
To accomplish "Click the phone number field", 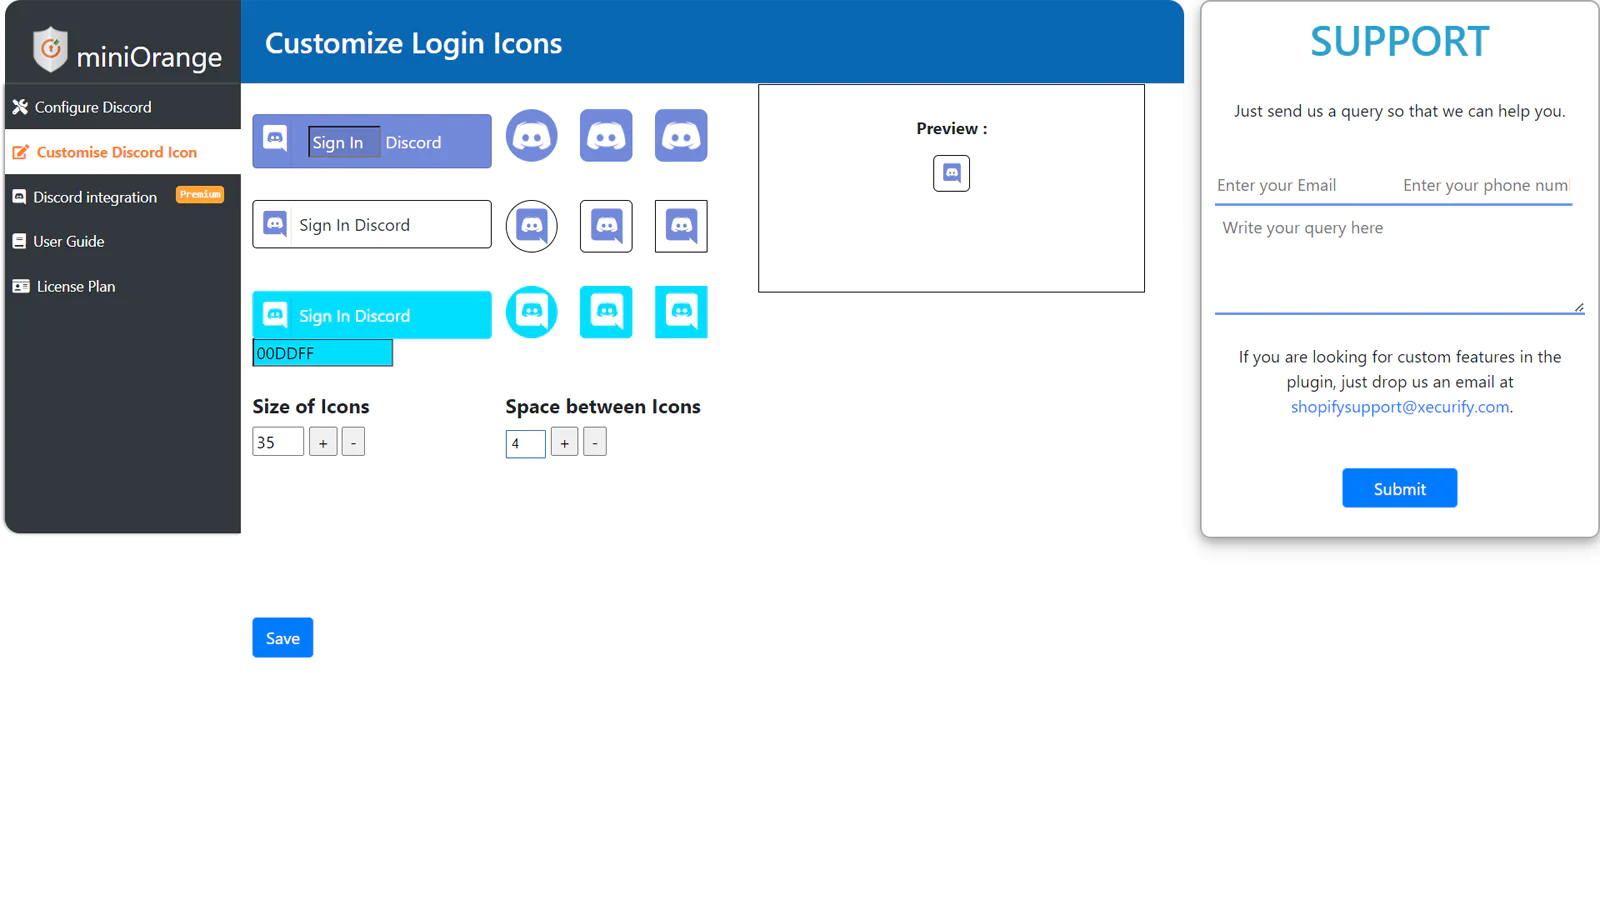I will [1486, 185].
